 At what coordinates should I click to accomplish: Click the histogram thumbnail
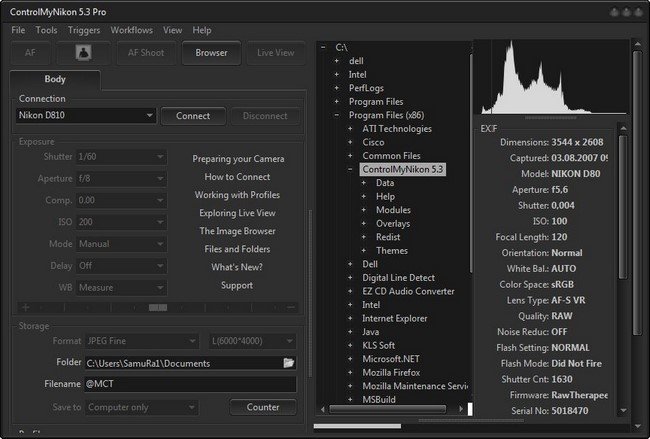[x=553, y=77]
